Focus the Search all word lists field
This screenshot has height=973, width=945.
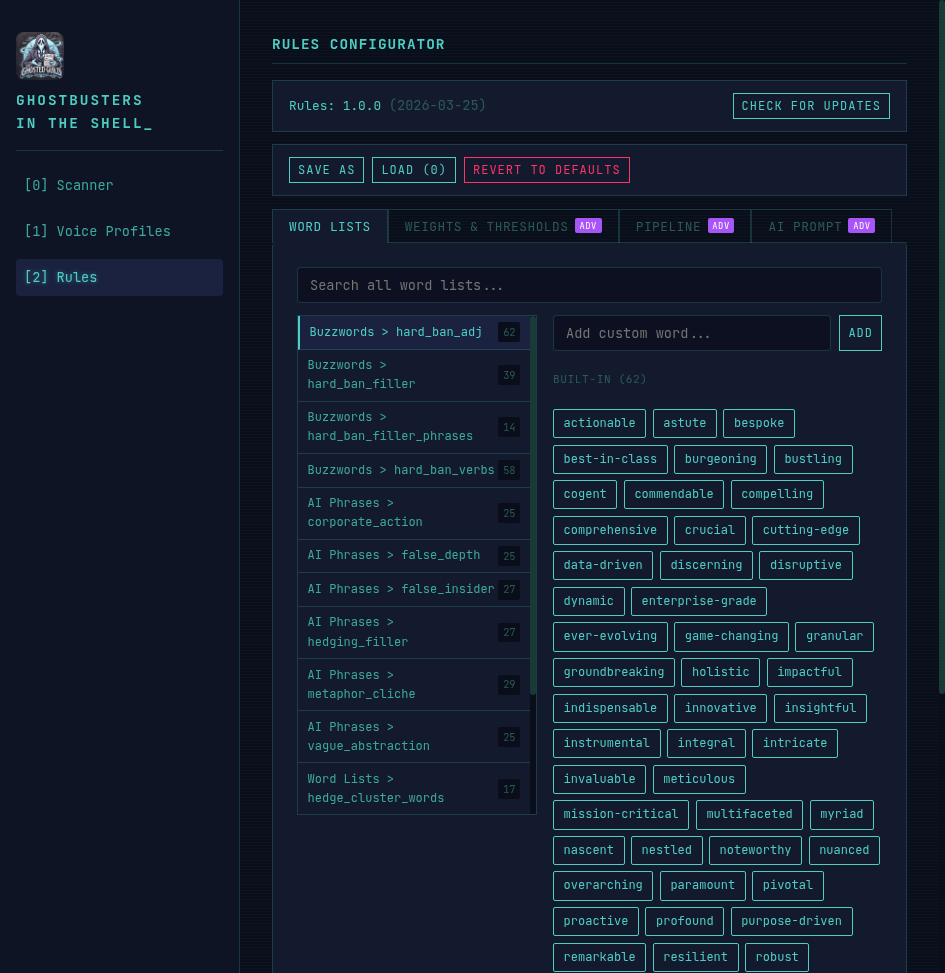click(x=589, y=285)
